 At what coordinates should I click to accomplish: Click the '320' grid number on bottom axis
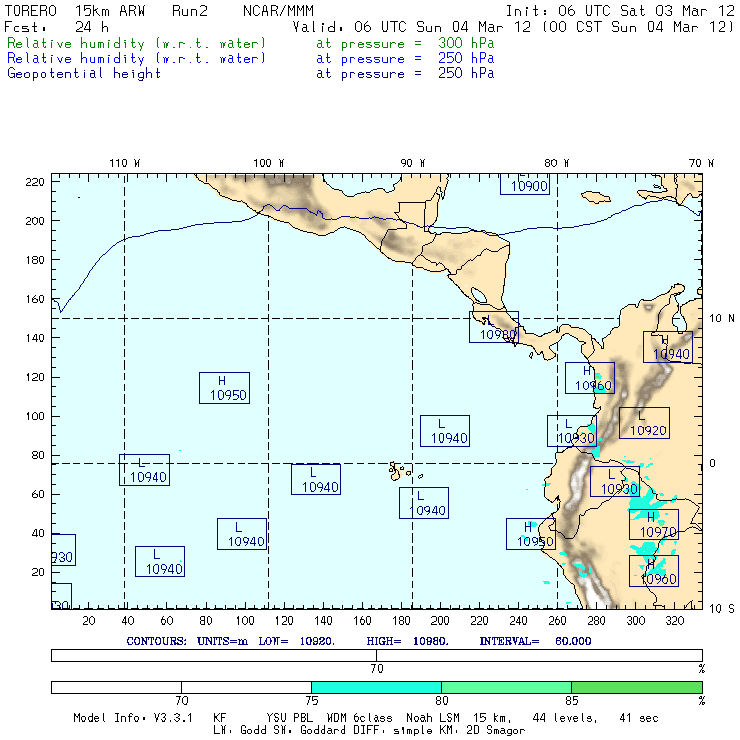(x=674, y=621)
